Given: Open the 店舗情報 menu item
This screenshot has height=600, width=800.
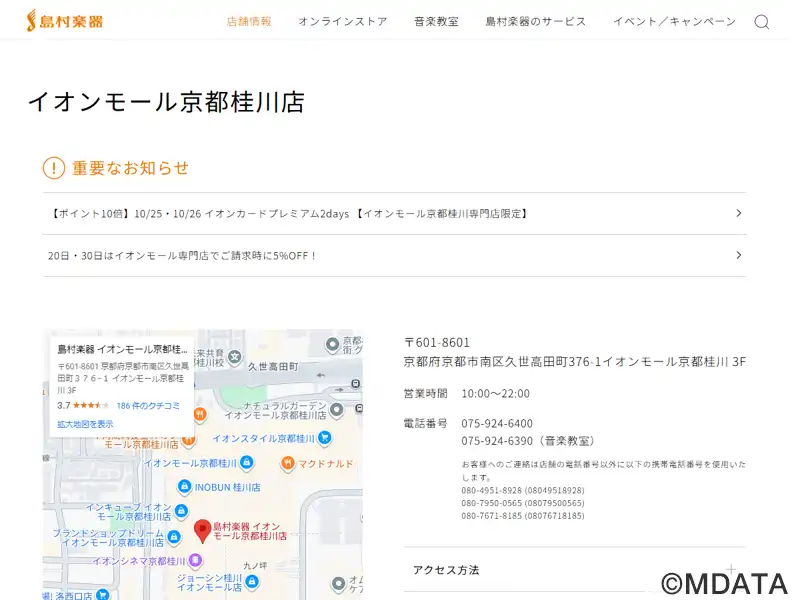Looking at the screenshot, I should click(x=249, y=21).
